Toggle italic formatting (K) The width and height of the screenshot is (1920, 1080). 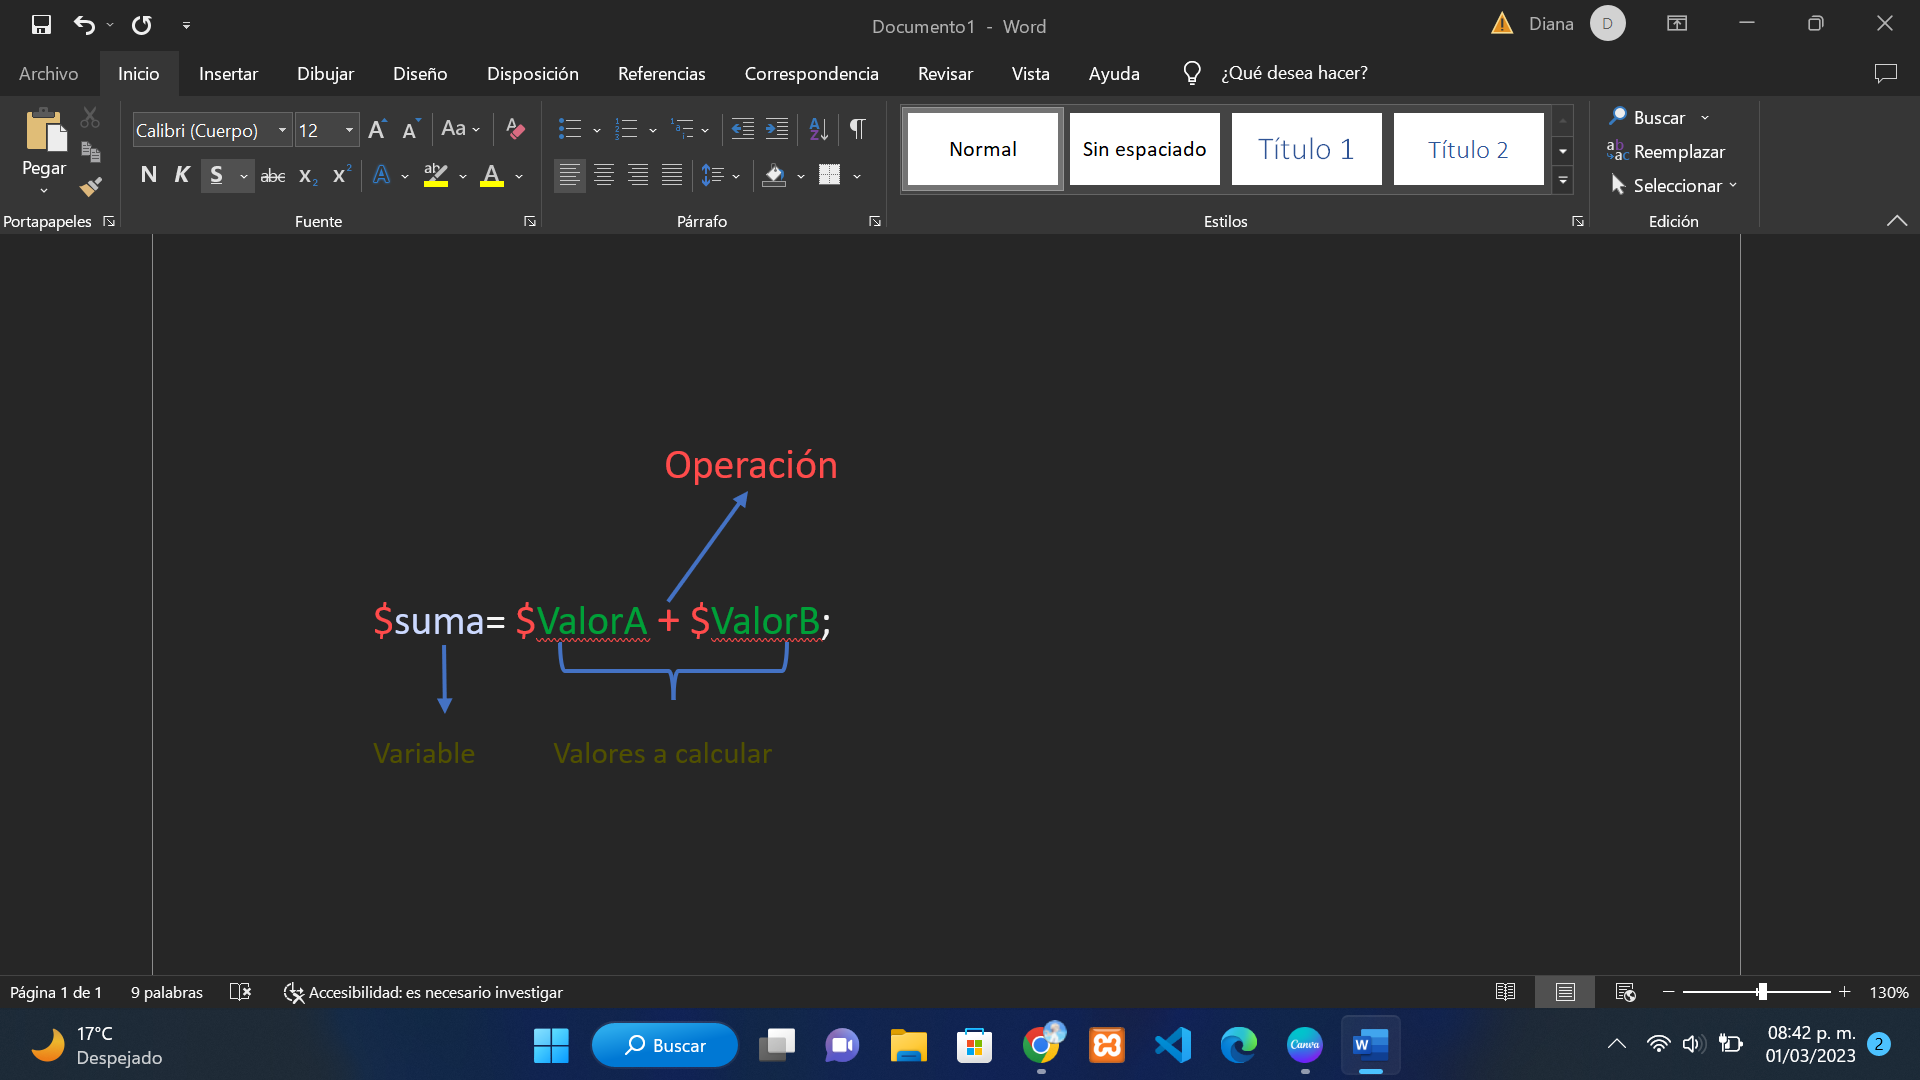pyautogui.click(x=182, y=176)
